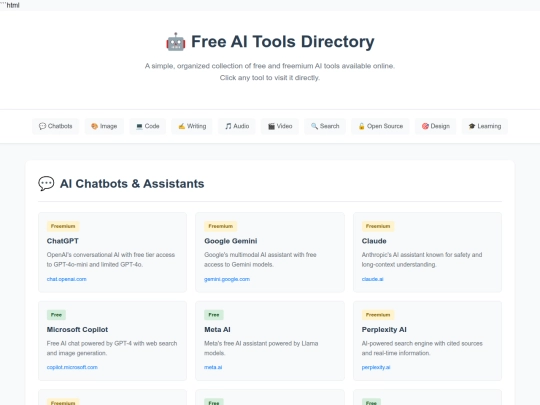Click the AI Chatbots & Assistants heading
The width and height of the screenshot is (540, 405).
132,184
